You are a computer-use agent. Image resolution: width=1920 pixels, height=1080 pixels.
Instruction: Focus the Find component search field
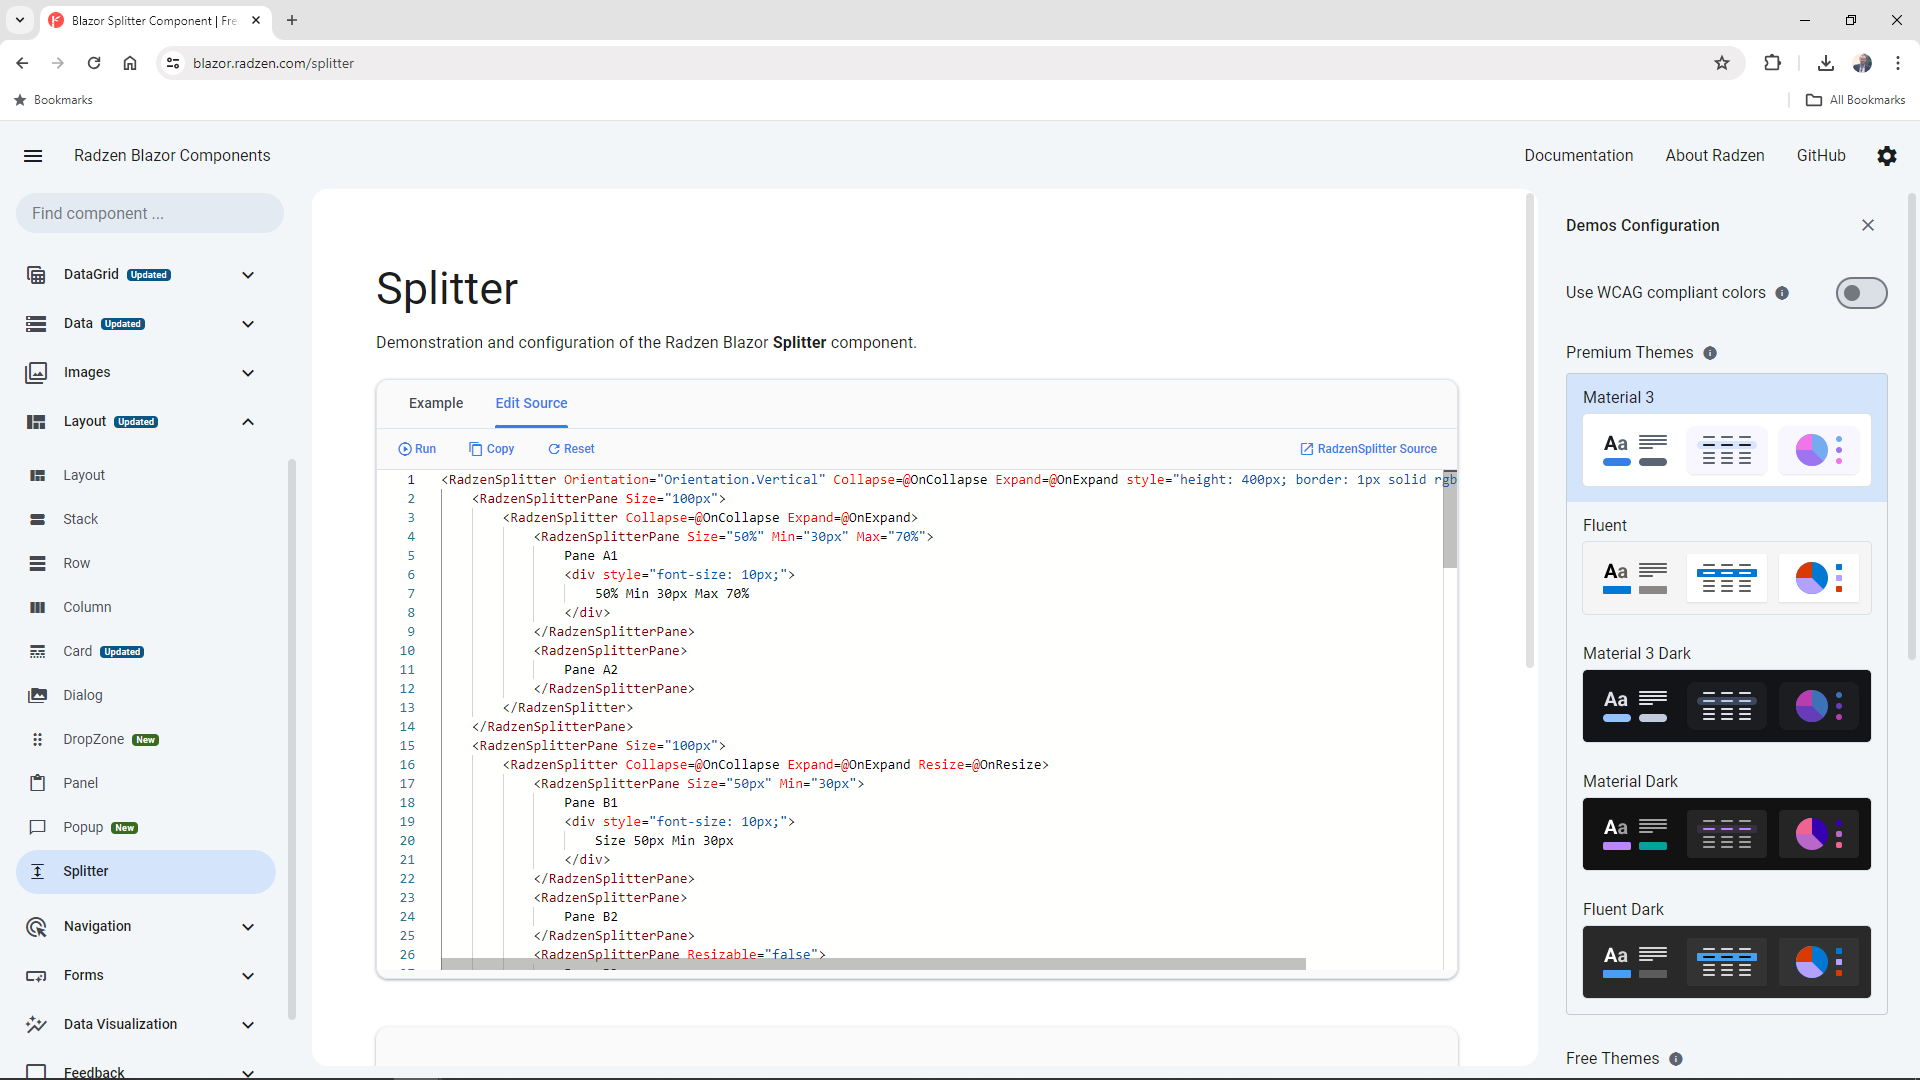tap(150, 214)
